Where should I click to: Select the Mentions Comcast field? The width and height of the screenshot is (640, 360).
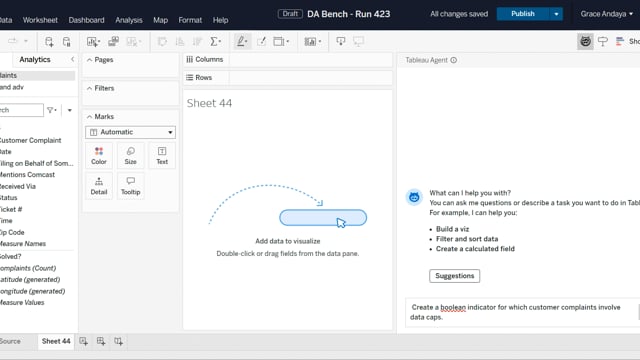pos(27,175)
